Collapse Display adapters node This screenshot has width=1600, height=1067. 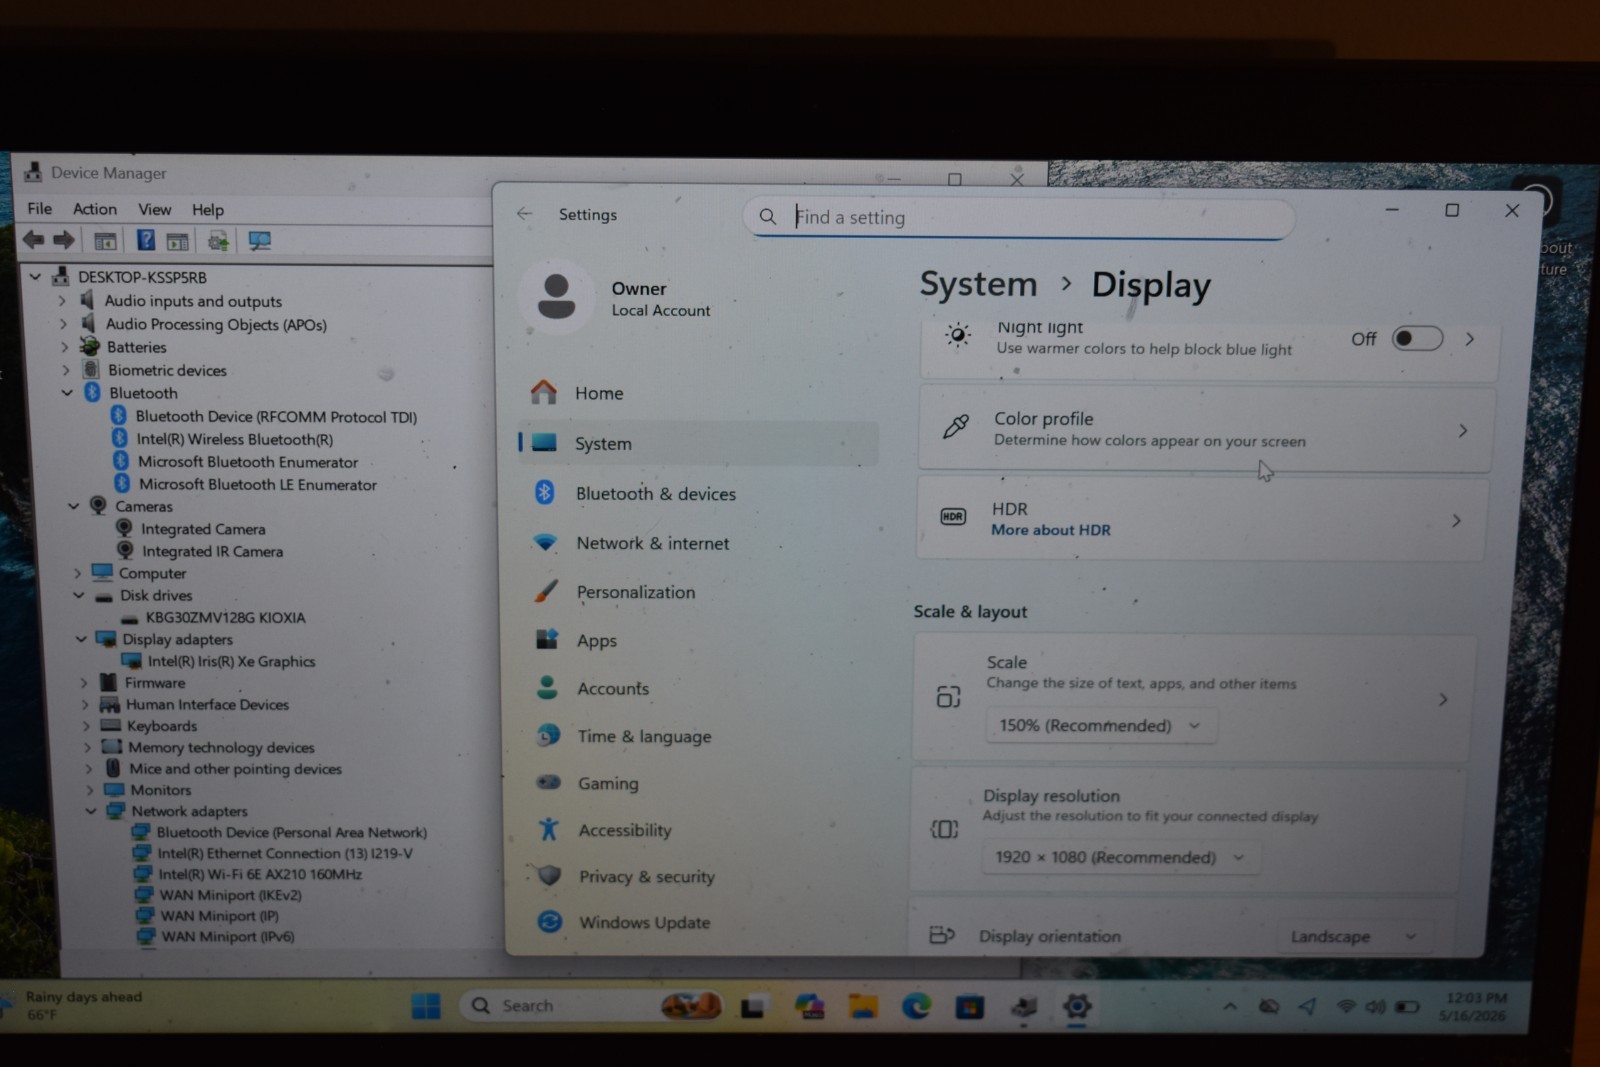coord(81,639)
